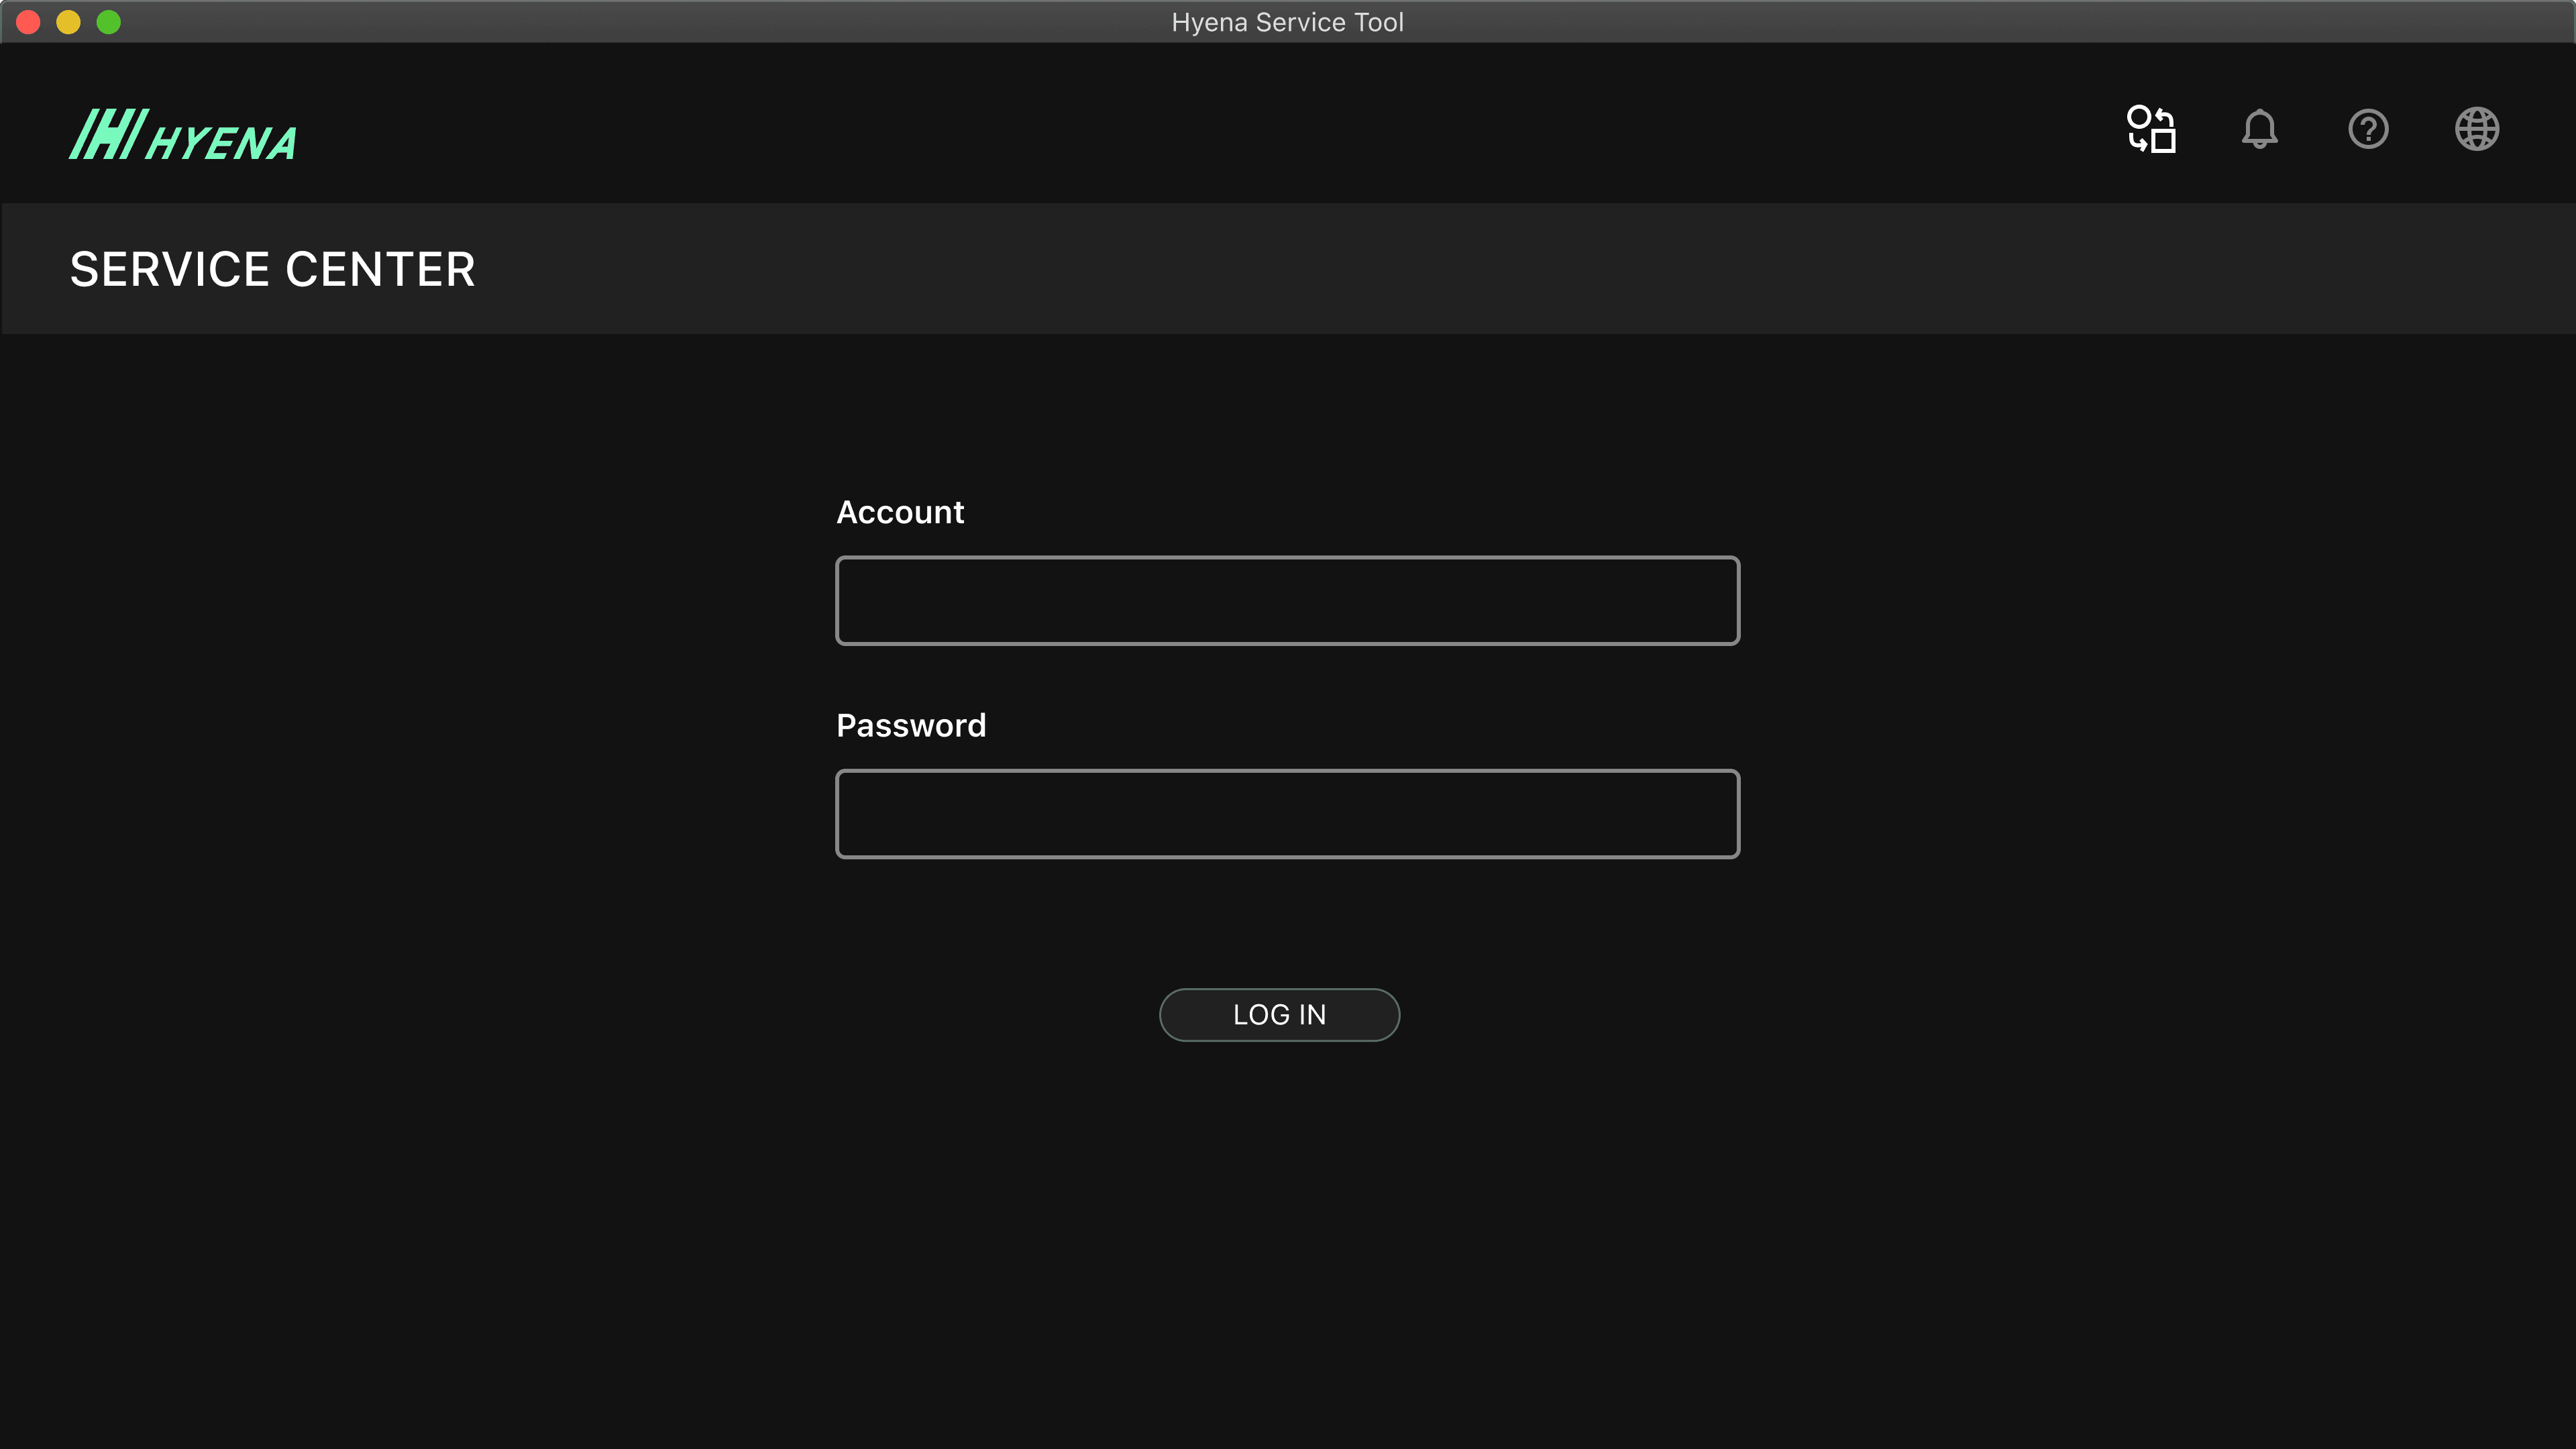Screen dimensions: 2576x1449
Task: Minimize the window with the yellow button
Action: coord(69,21)
